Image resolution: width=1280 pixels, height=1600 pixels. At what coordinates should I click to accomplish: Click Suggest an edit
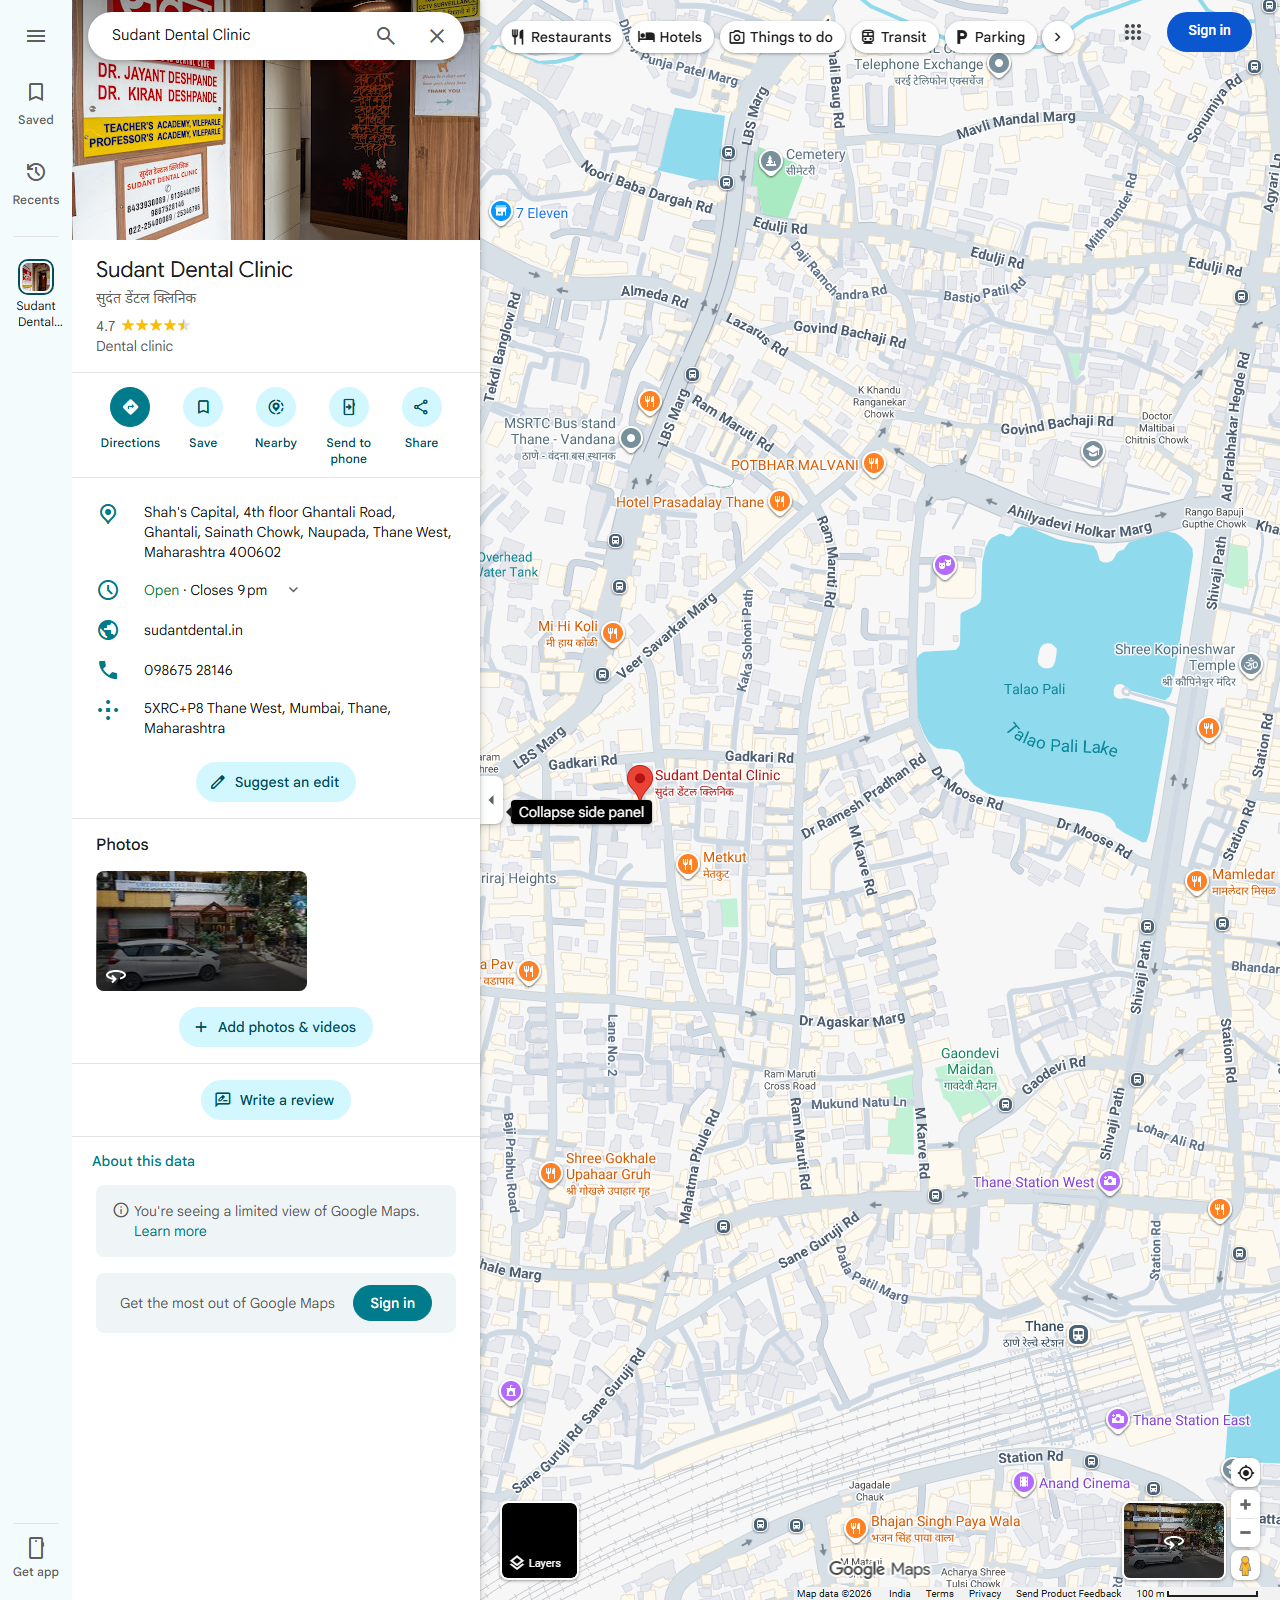point(276,782)
